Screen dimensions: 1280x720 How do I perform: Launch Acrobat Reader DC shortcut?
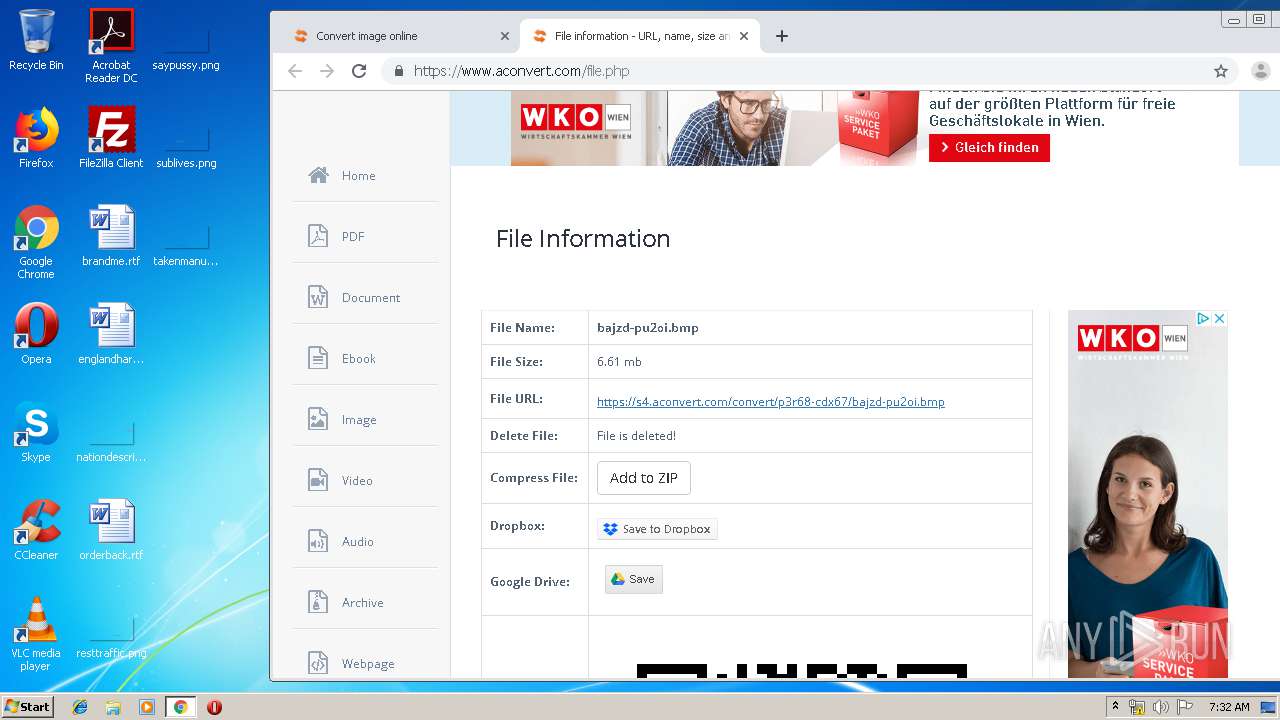point(111,46)
